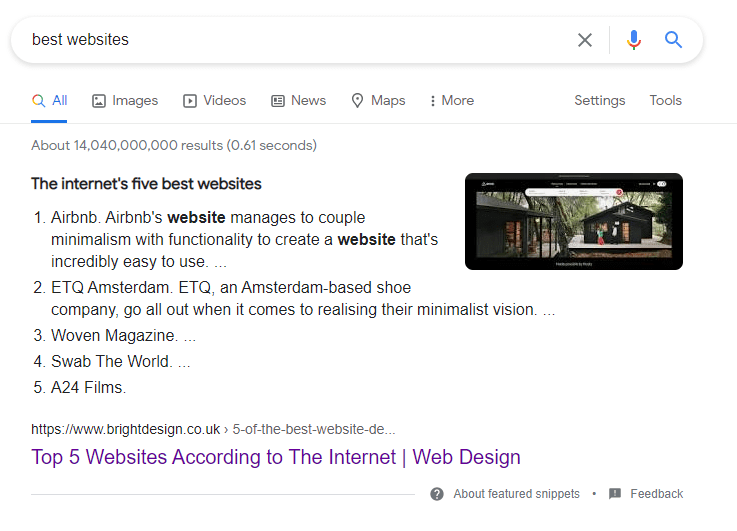Image resolution: width=737 pixels, height=531 pixels.
Task: Click the All tab magnifier icon
Action: 39,101
